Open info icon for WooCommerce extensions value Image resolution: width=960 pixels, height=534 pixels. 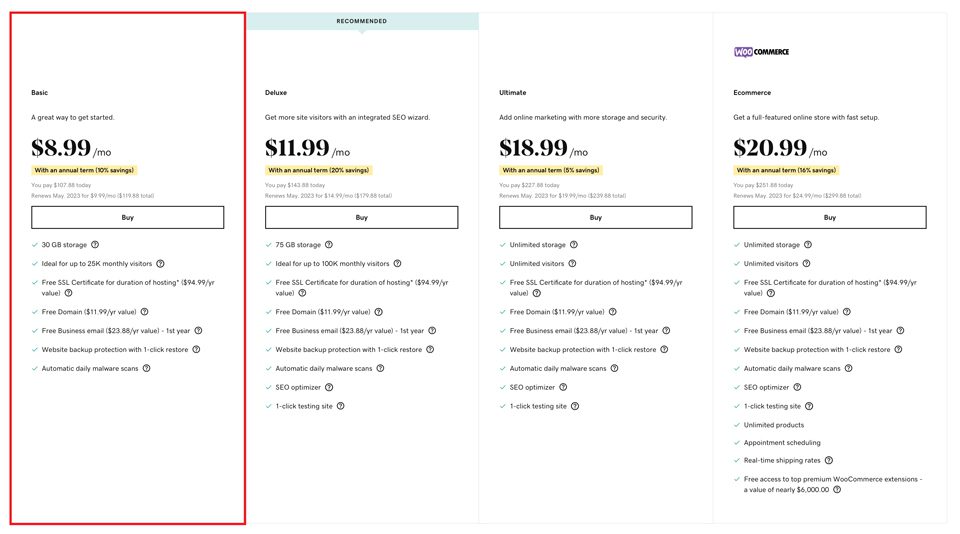click(837, 490)
